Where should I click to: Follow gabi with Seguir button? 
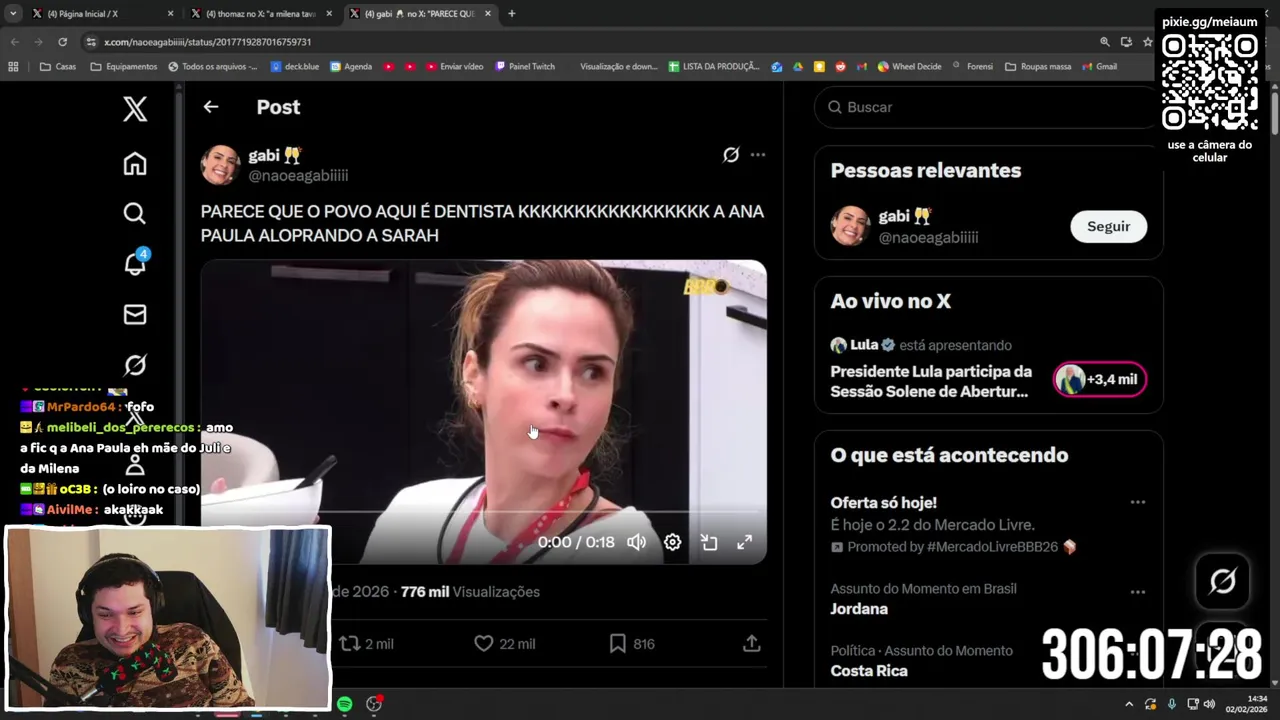point(1108,227)
